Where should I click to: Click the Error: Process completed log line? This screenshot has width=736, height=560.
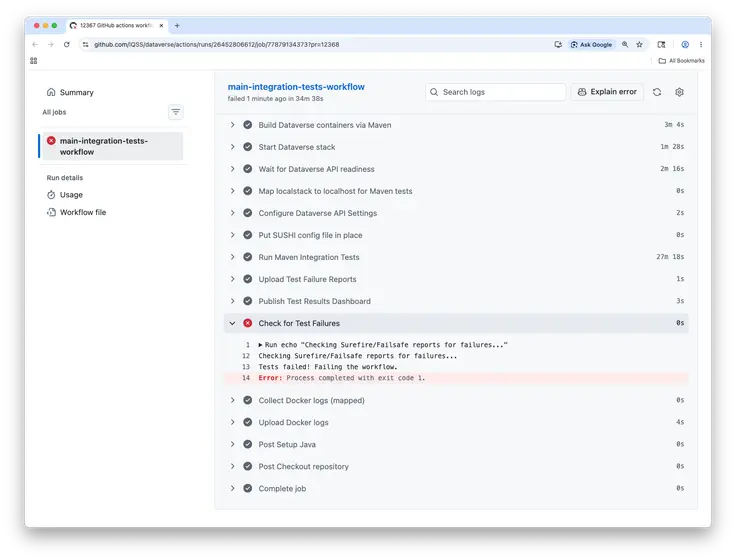click(456, 378)
